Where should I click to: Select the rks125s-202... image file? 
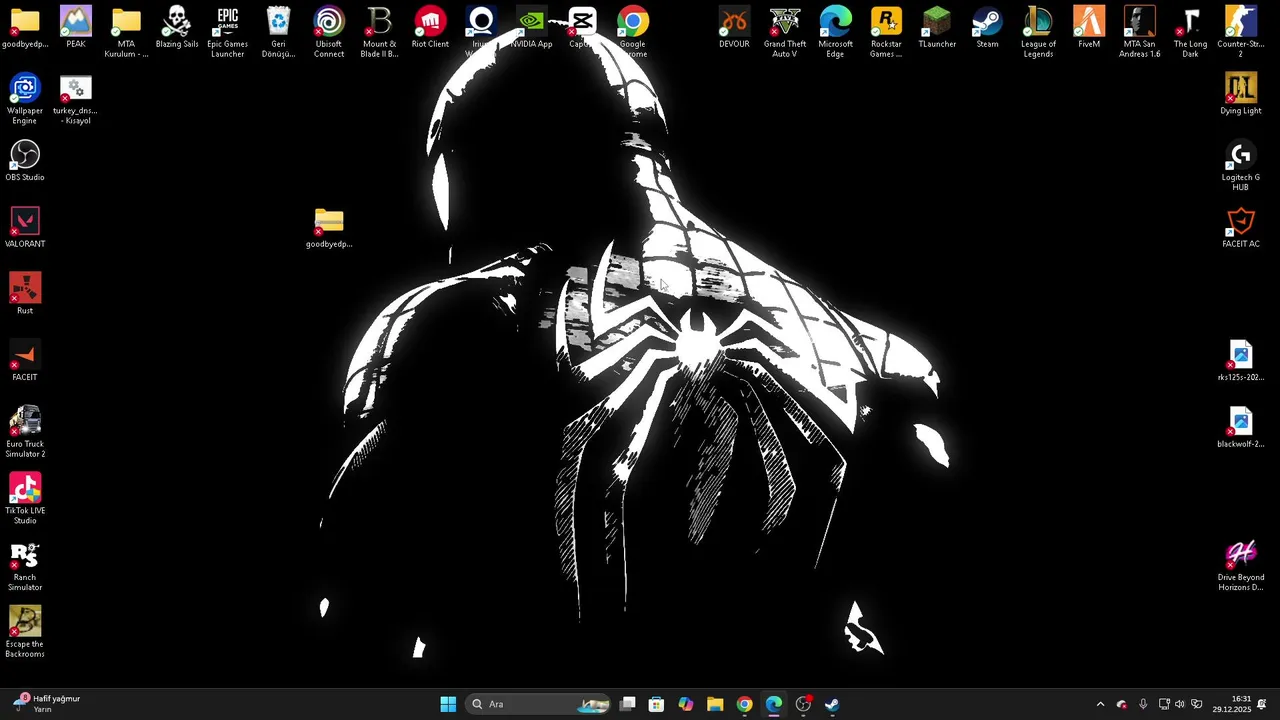(1241, 361)
